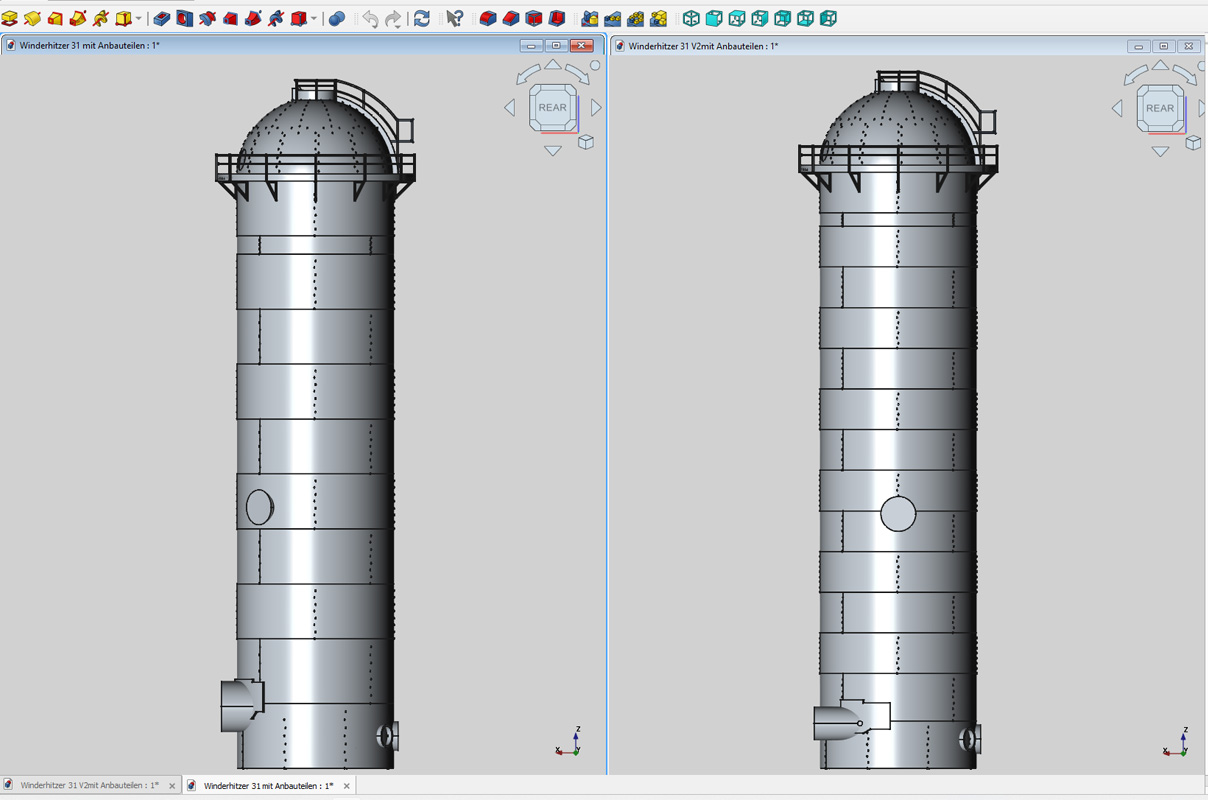The image size is (1208, 800).
Task: Open dropdown arrow beside red box tool
Action: point(314,19)
